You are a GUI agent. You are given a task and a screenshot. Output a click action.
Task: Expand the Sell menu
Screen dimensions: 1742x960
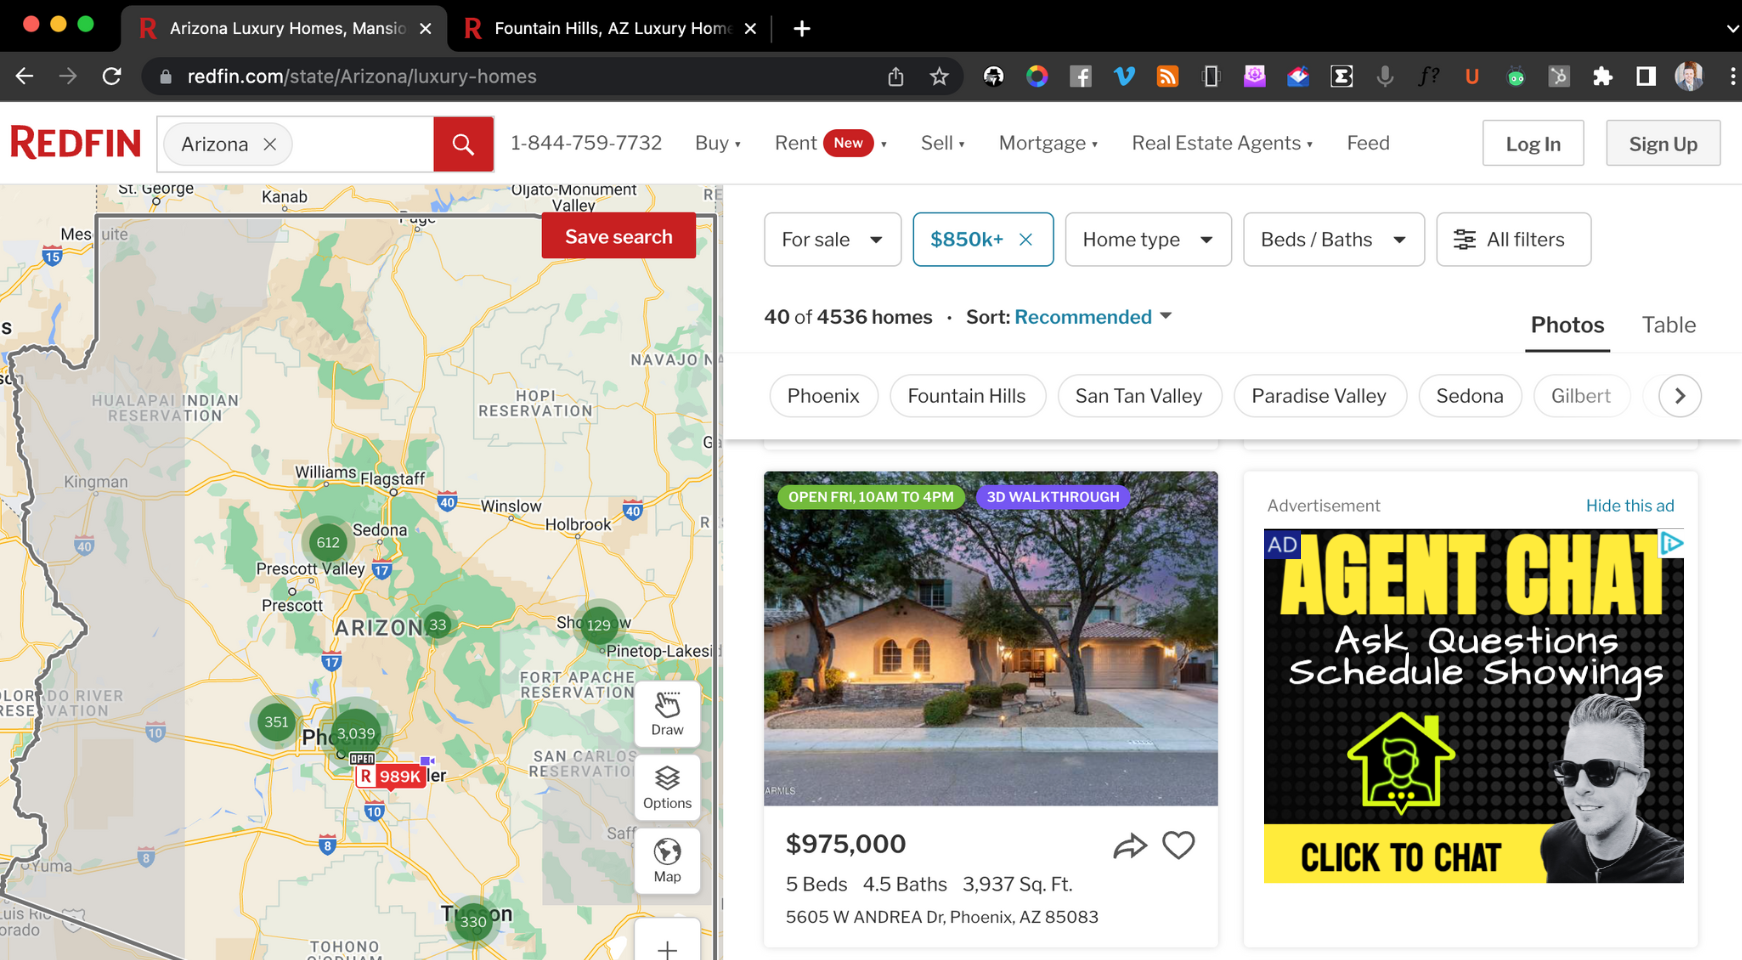(942, 143)
